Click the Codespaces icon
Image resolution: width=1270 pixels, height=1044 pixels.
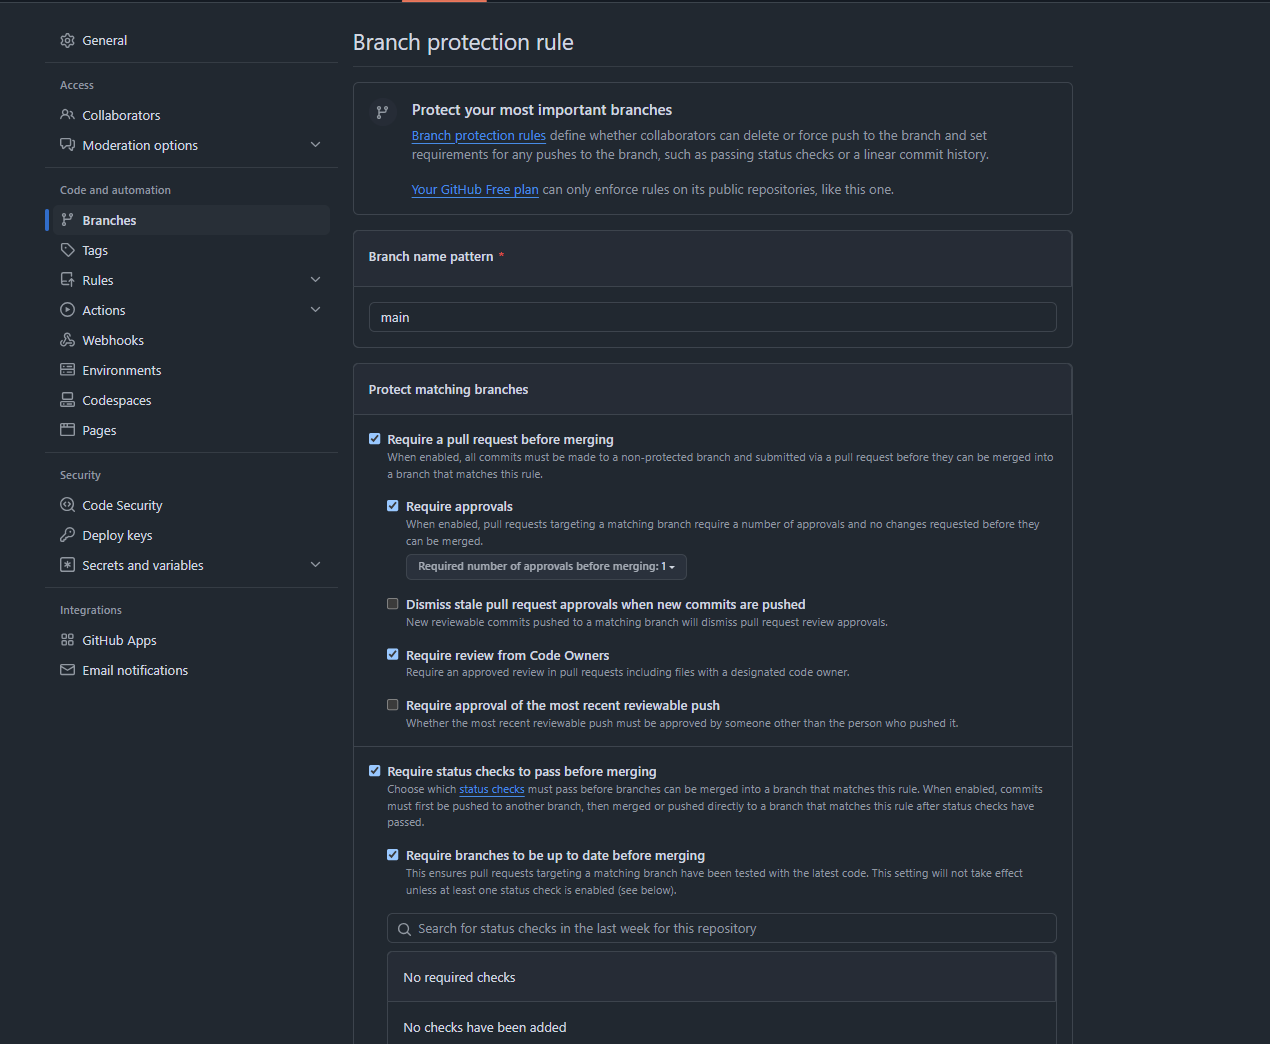click(x=67, y=400)
